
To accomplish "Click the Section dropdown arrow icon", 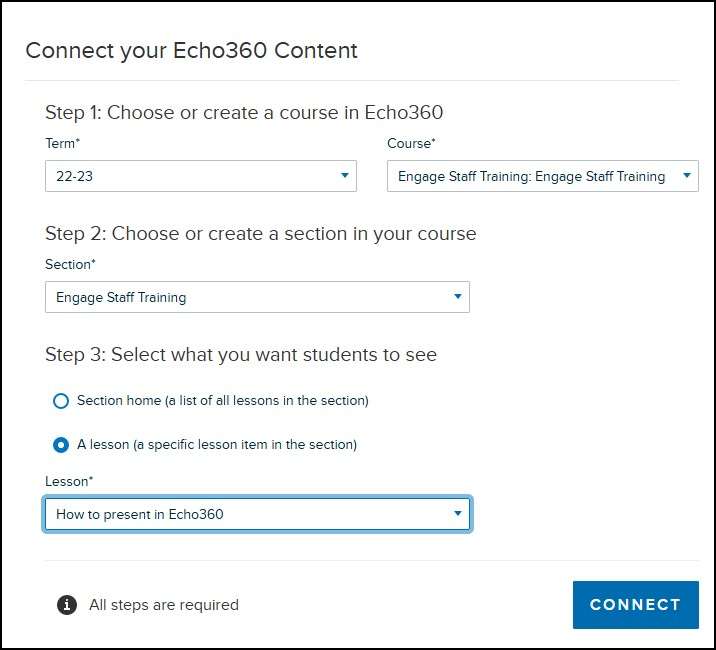I will coord(458,296).
